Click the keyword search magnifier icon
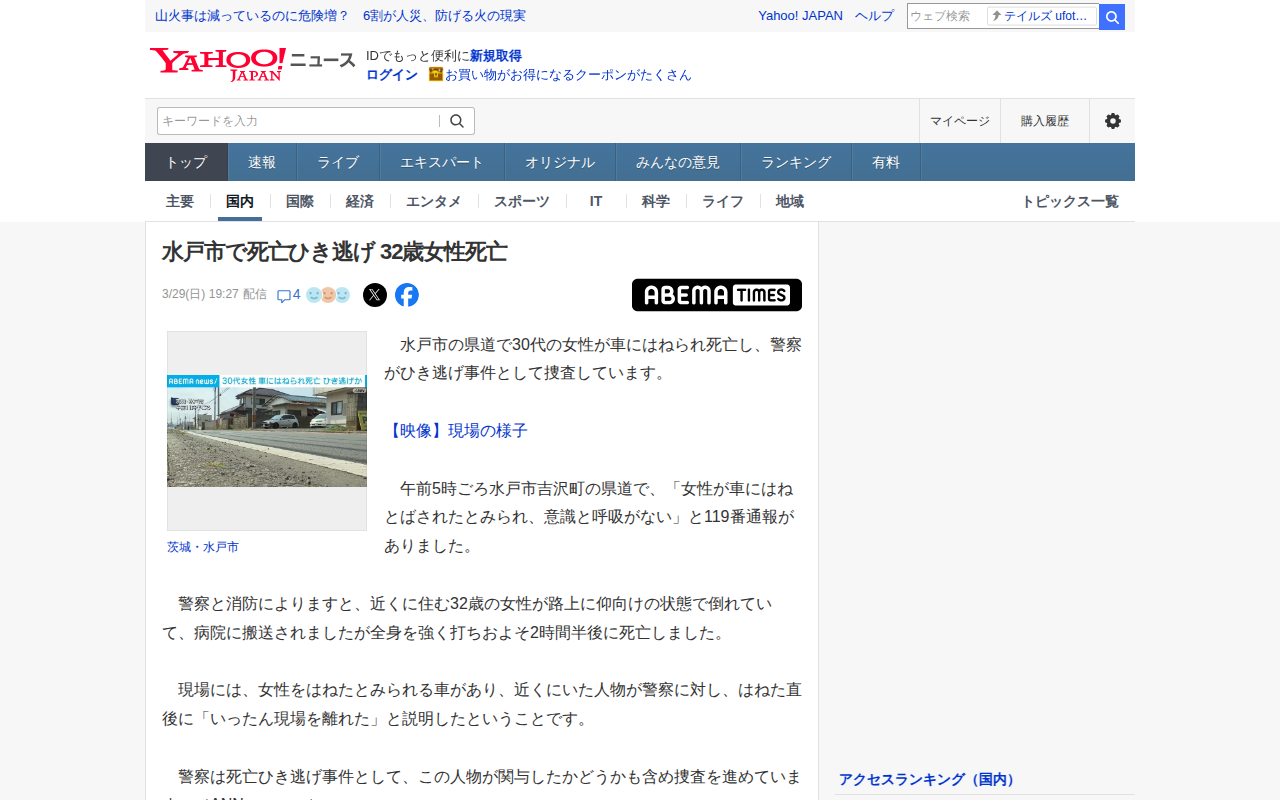This screenshot has height=800, width=1280. (x=457, y=121)
